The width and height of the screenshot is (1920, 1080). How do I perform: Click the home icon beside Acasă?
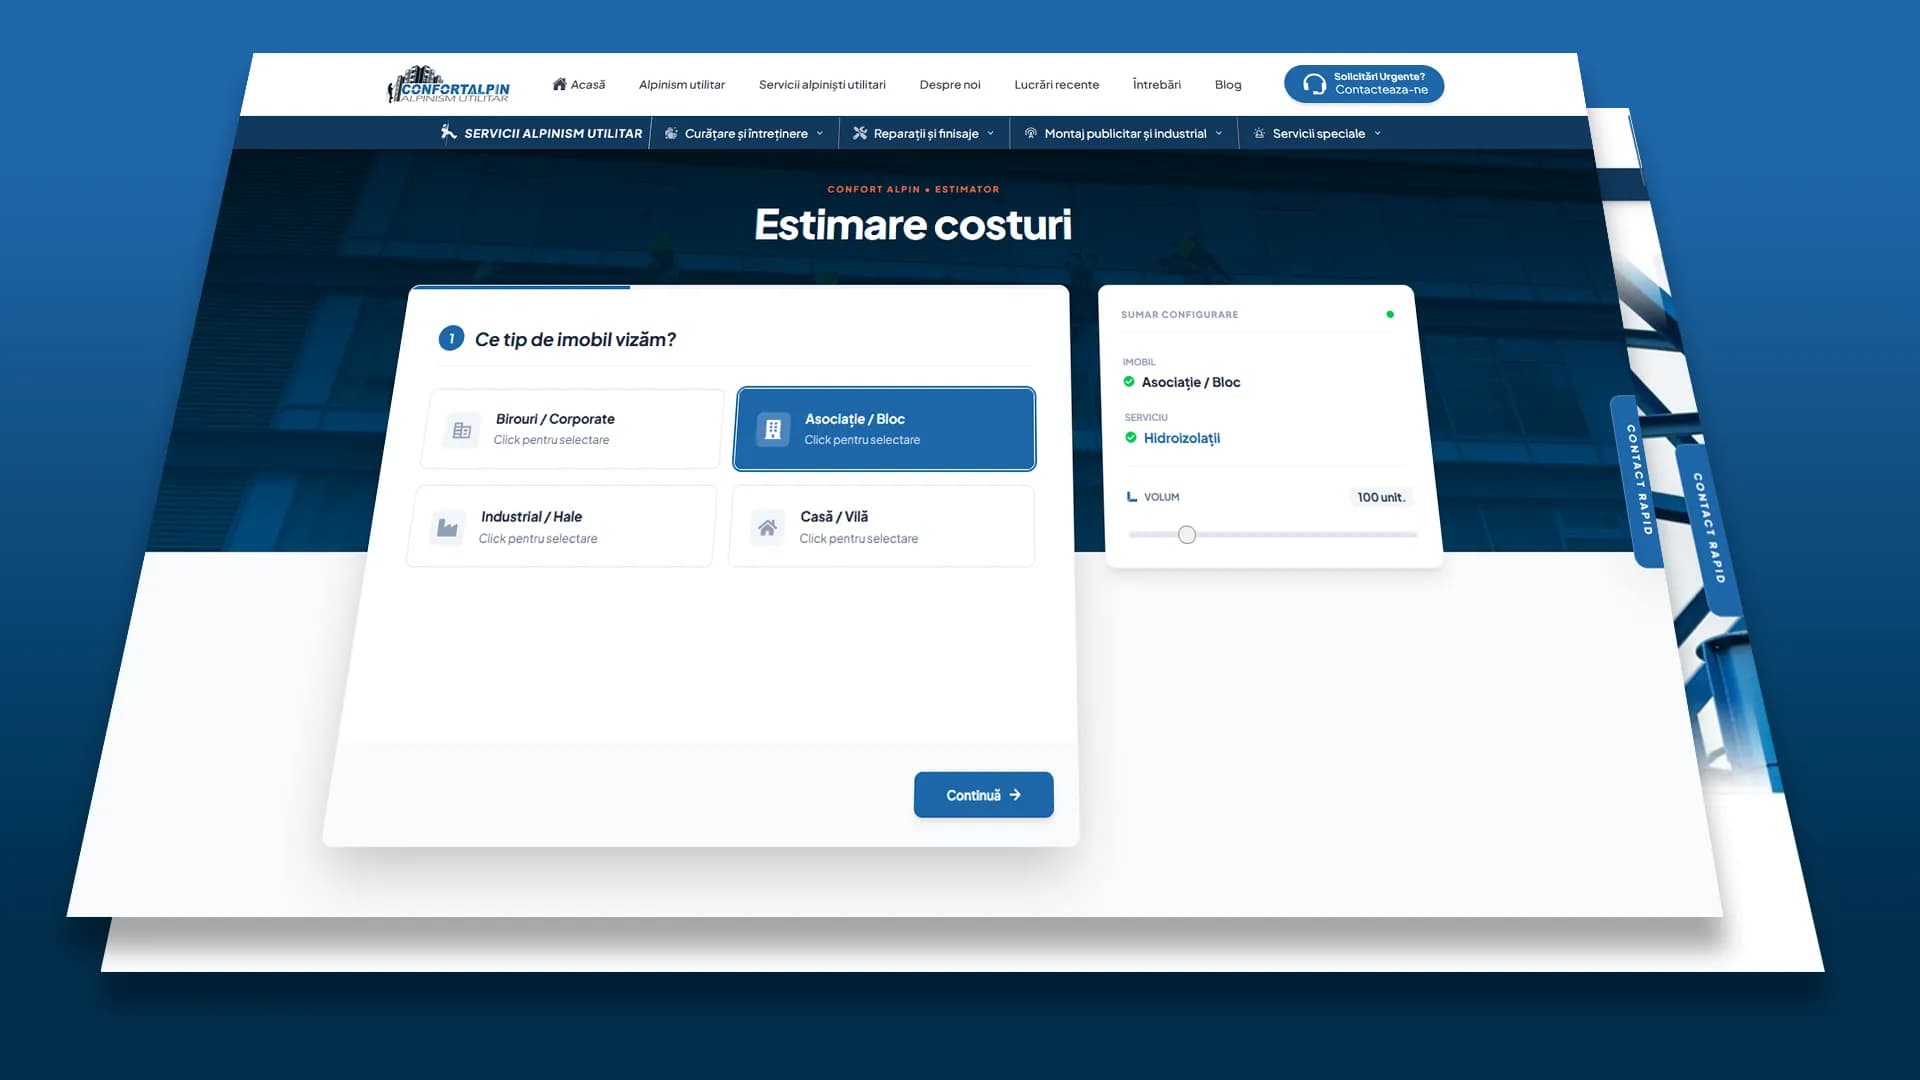click(559, 84)
